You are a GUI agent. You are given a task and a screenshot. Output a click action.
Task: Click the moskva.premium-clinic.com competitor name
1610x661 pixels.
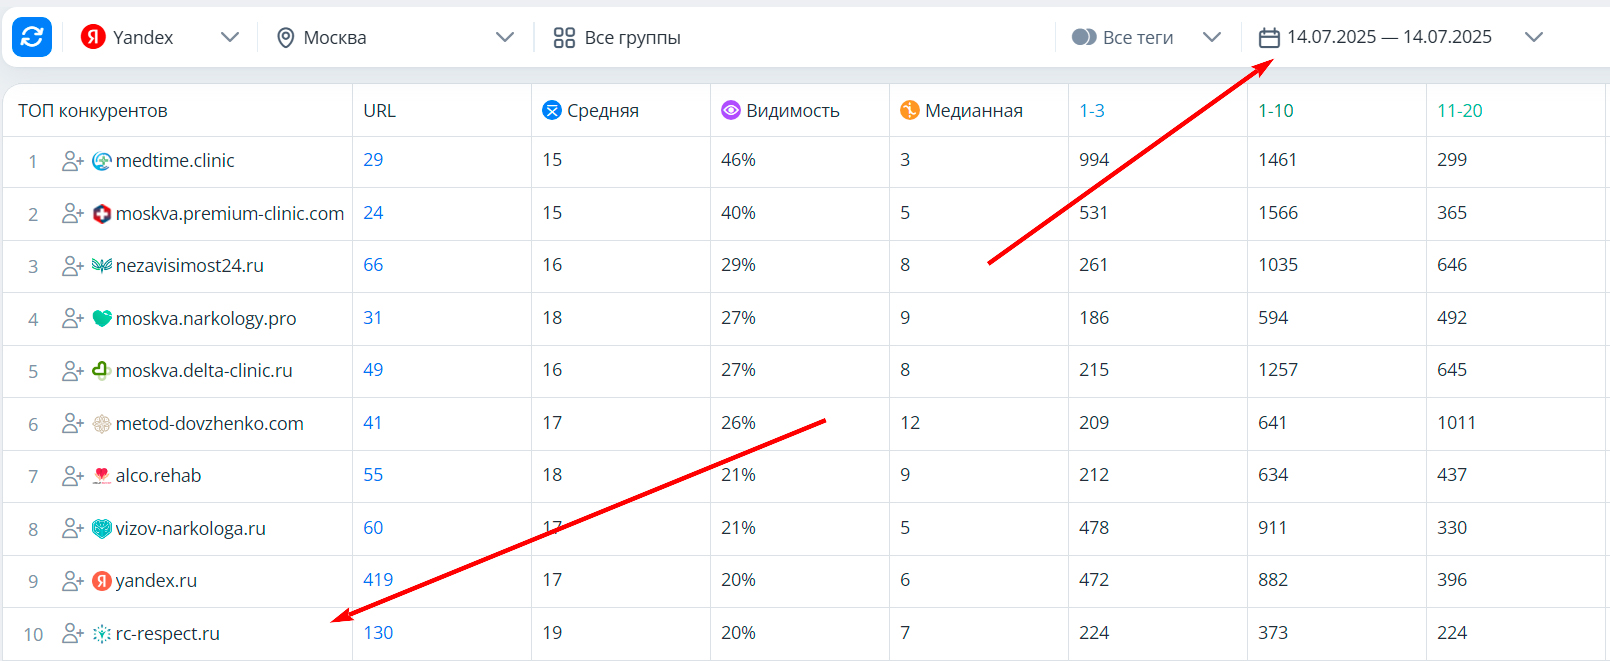pyautogui.click(x=229, y=214)
